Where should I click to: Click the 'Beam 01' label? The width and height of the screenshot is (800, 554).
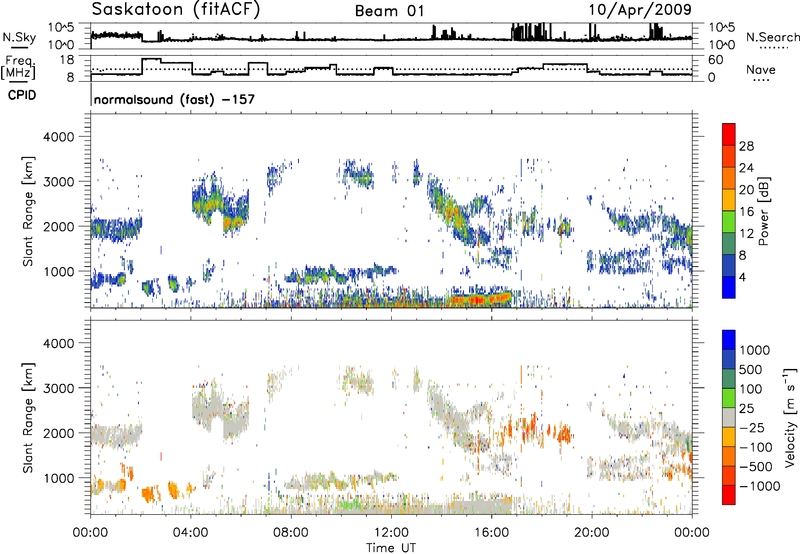tap(389, 11)
